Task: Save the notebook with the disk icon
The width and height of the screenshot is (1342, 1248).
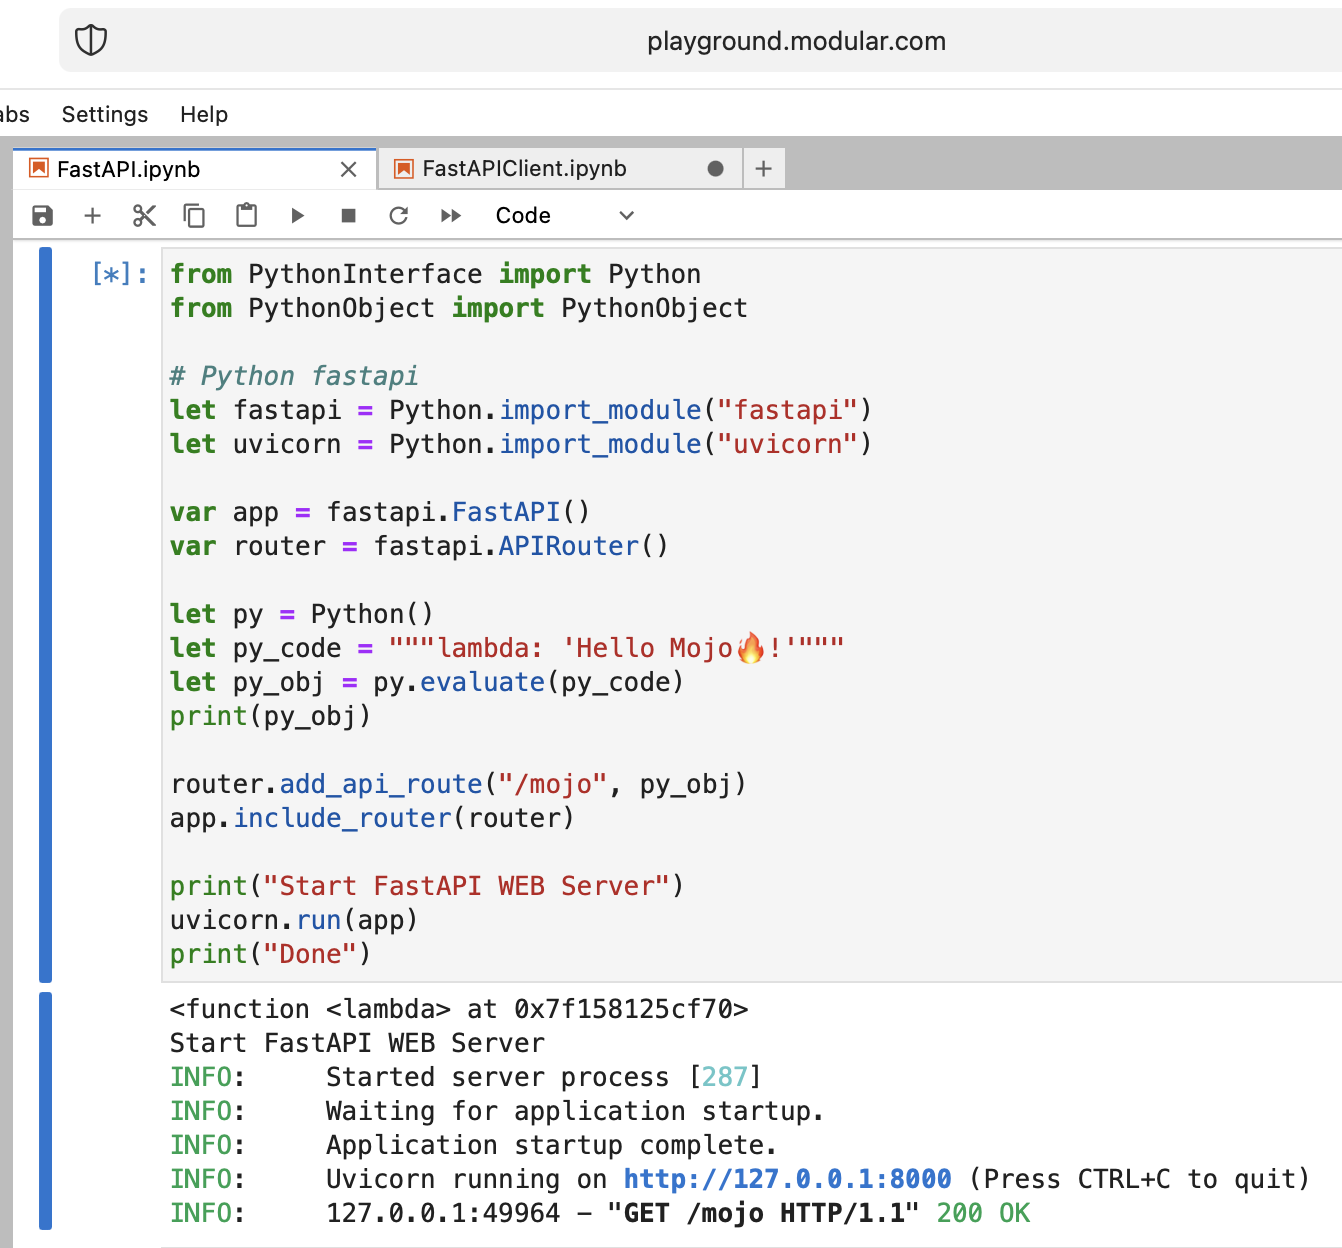Action: [42, 216]
